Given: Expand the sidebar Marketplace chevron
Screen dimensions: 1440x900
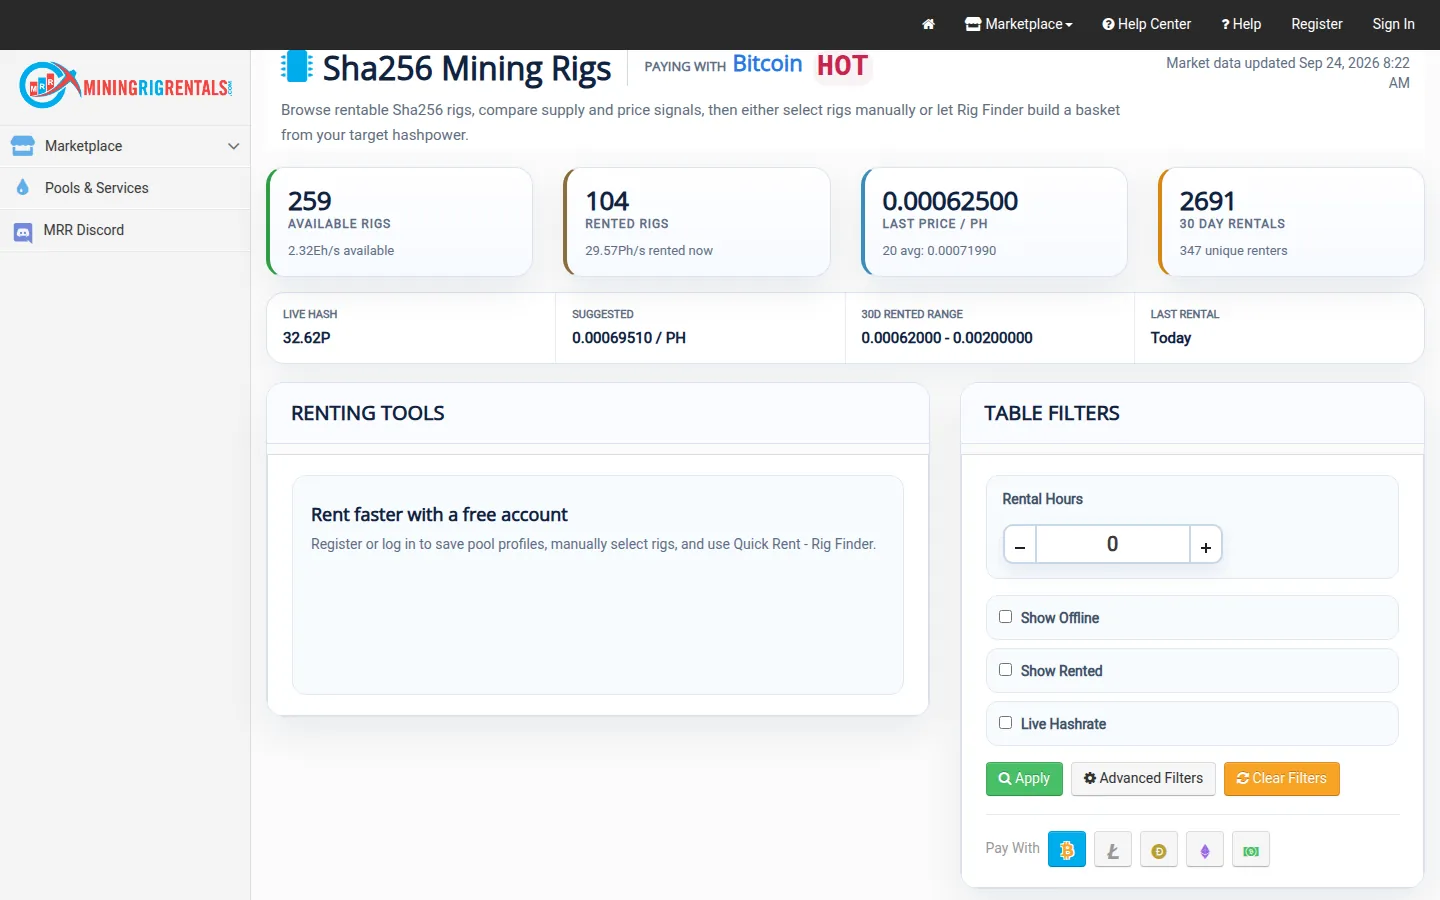Looking at the screenshot, I should [233, 146].
